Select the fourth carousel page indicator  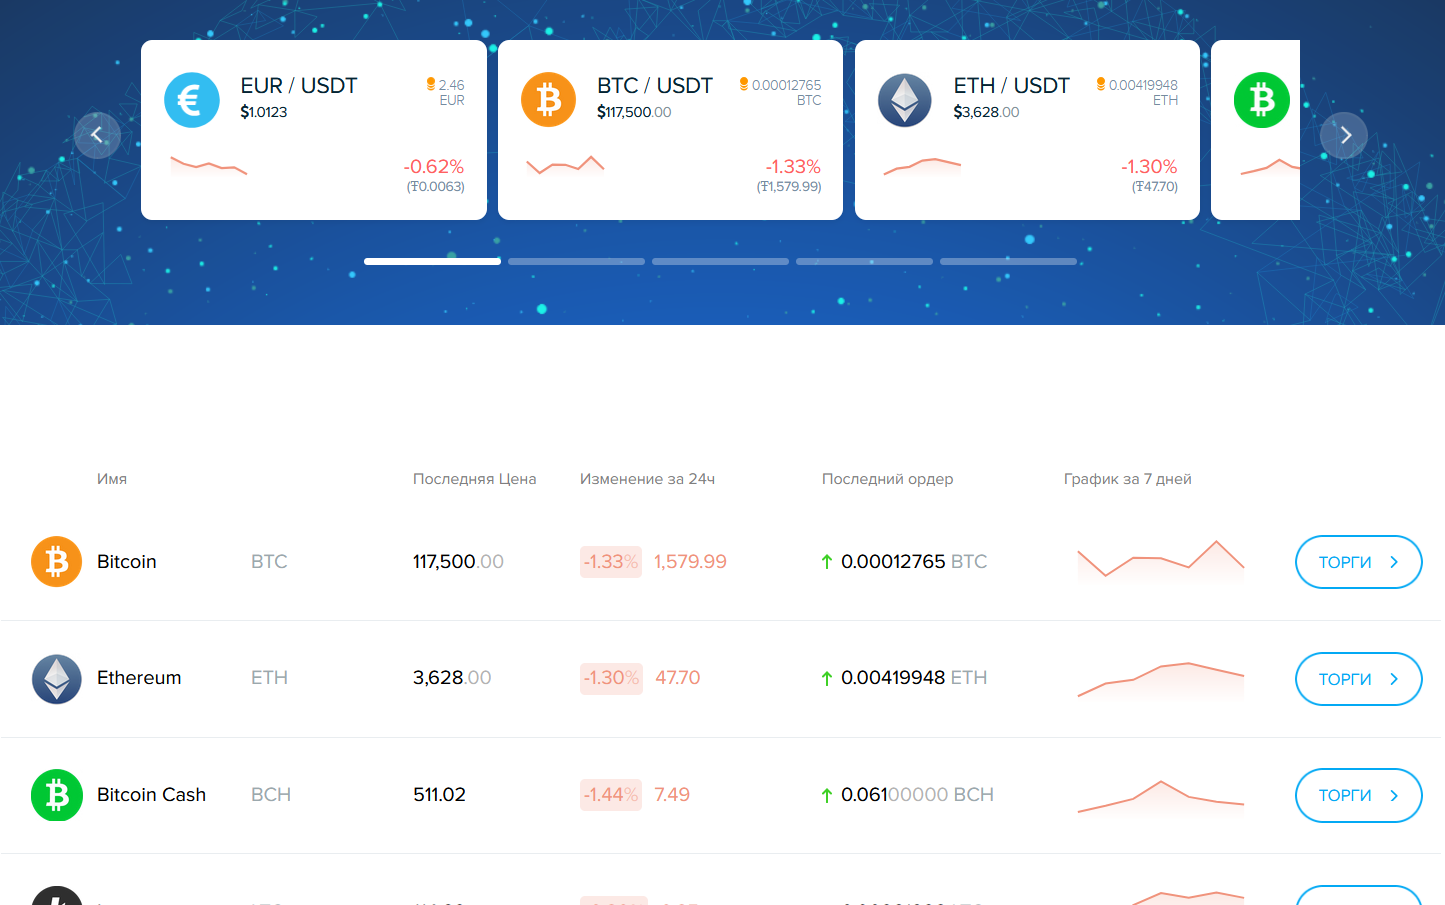point(864,261)
